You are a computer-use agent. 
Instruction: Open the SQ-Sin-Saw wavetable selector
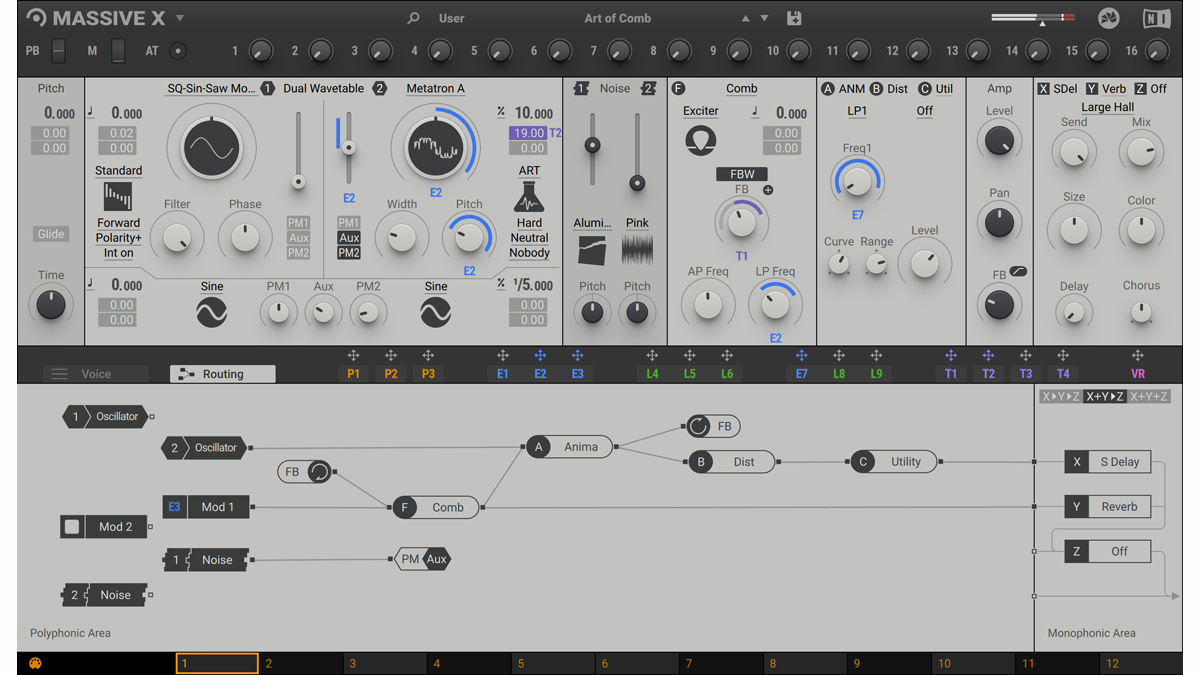pos(210,89)
